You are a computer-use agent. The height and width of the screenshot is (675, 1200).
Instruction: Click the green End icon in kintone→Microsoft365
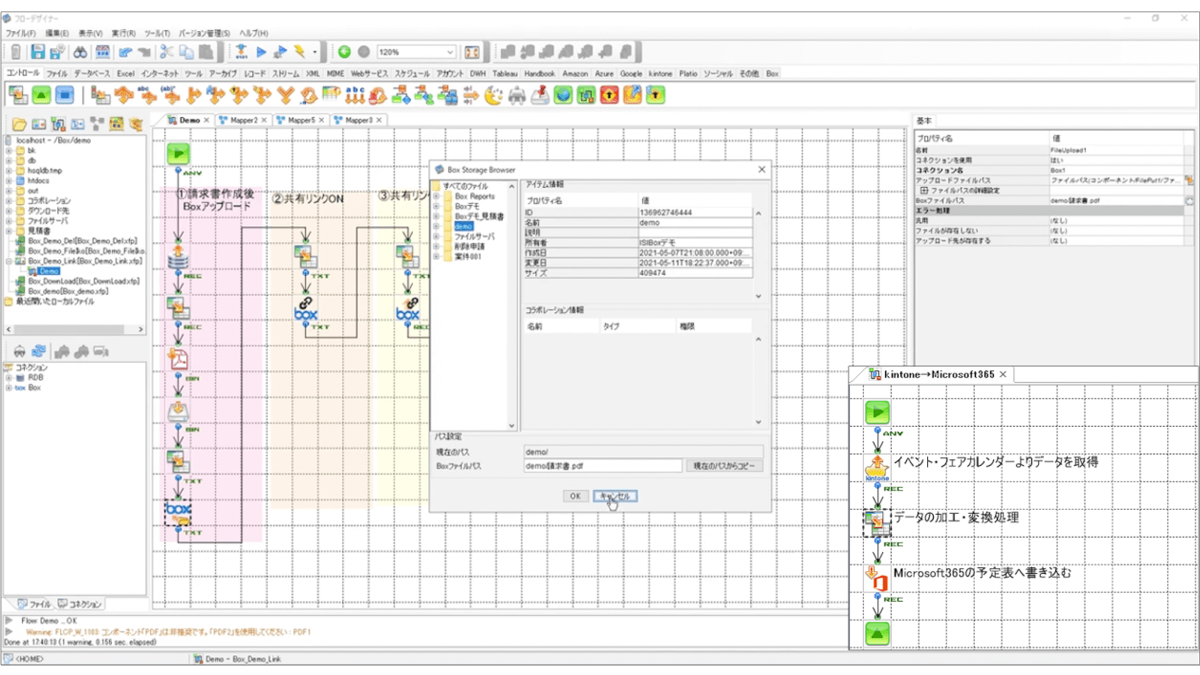[877, 633]
